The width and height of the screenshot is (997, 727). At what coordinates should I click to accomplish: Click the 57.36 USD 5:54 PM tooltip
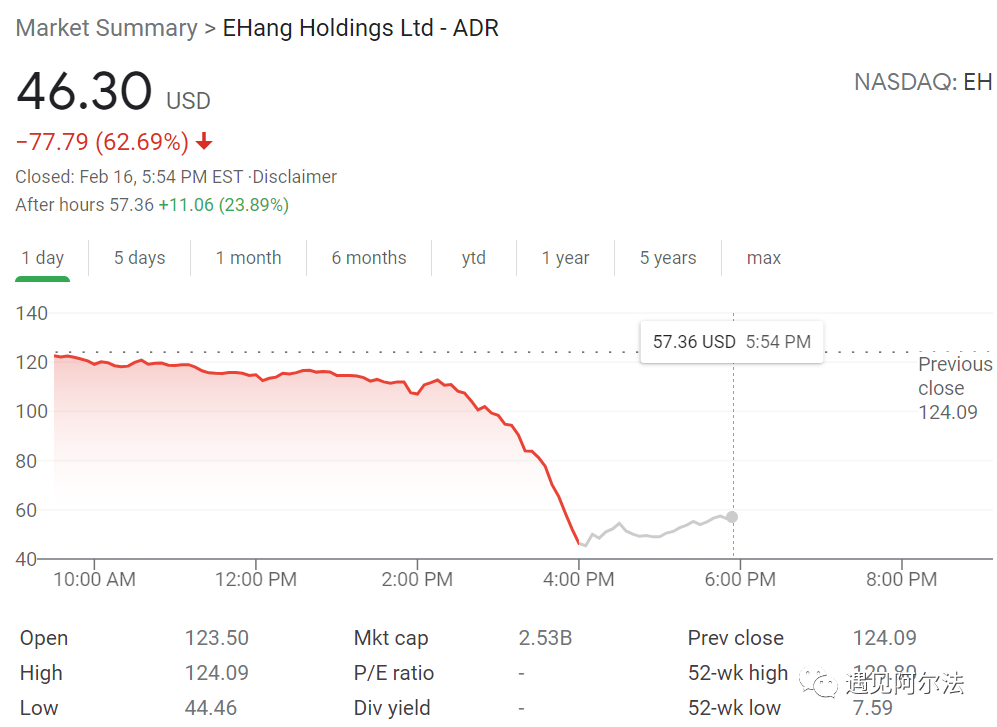(732, 342)
